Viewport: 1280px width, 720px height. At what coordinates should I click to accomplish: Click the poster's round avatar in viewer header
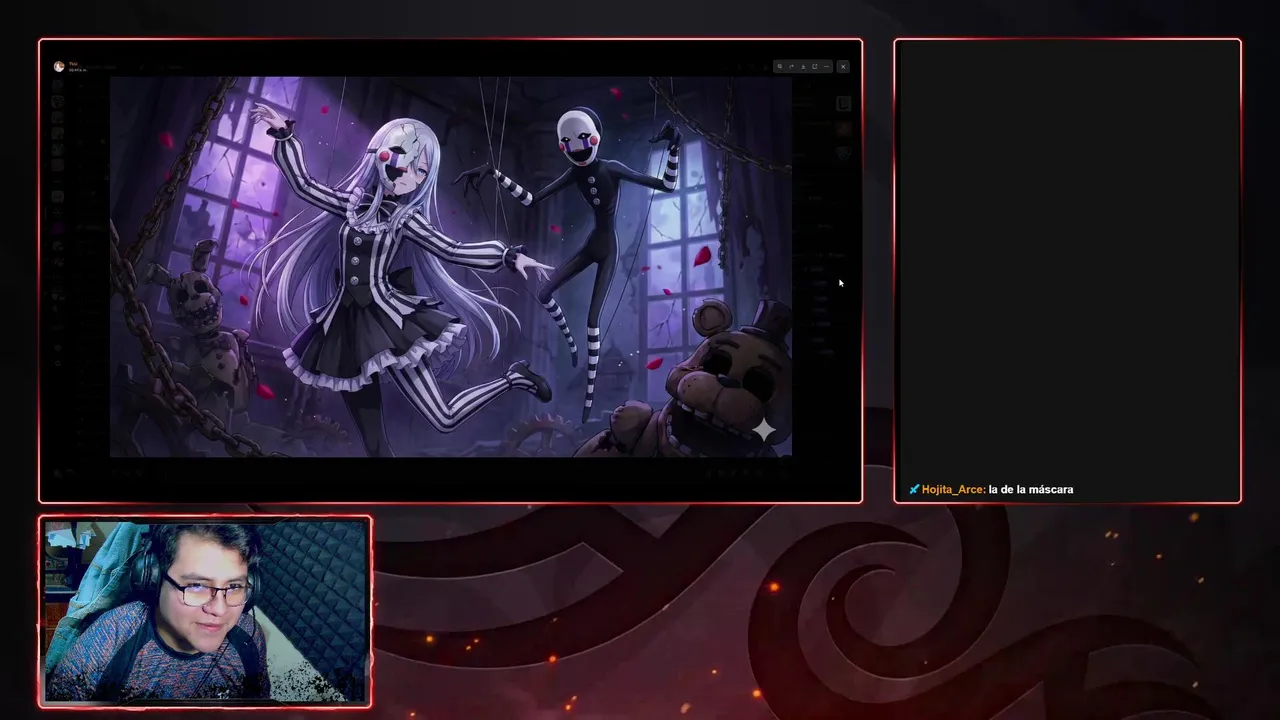point(59,66)
